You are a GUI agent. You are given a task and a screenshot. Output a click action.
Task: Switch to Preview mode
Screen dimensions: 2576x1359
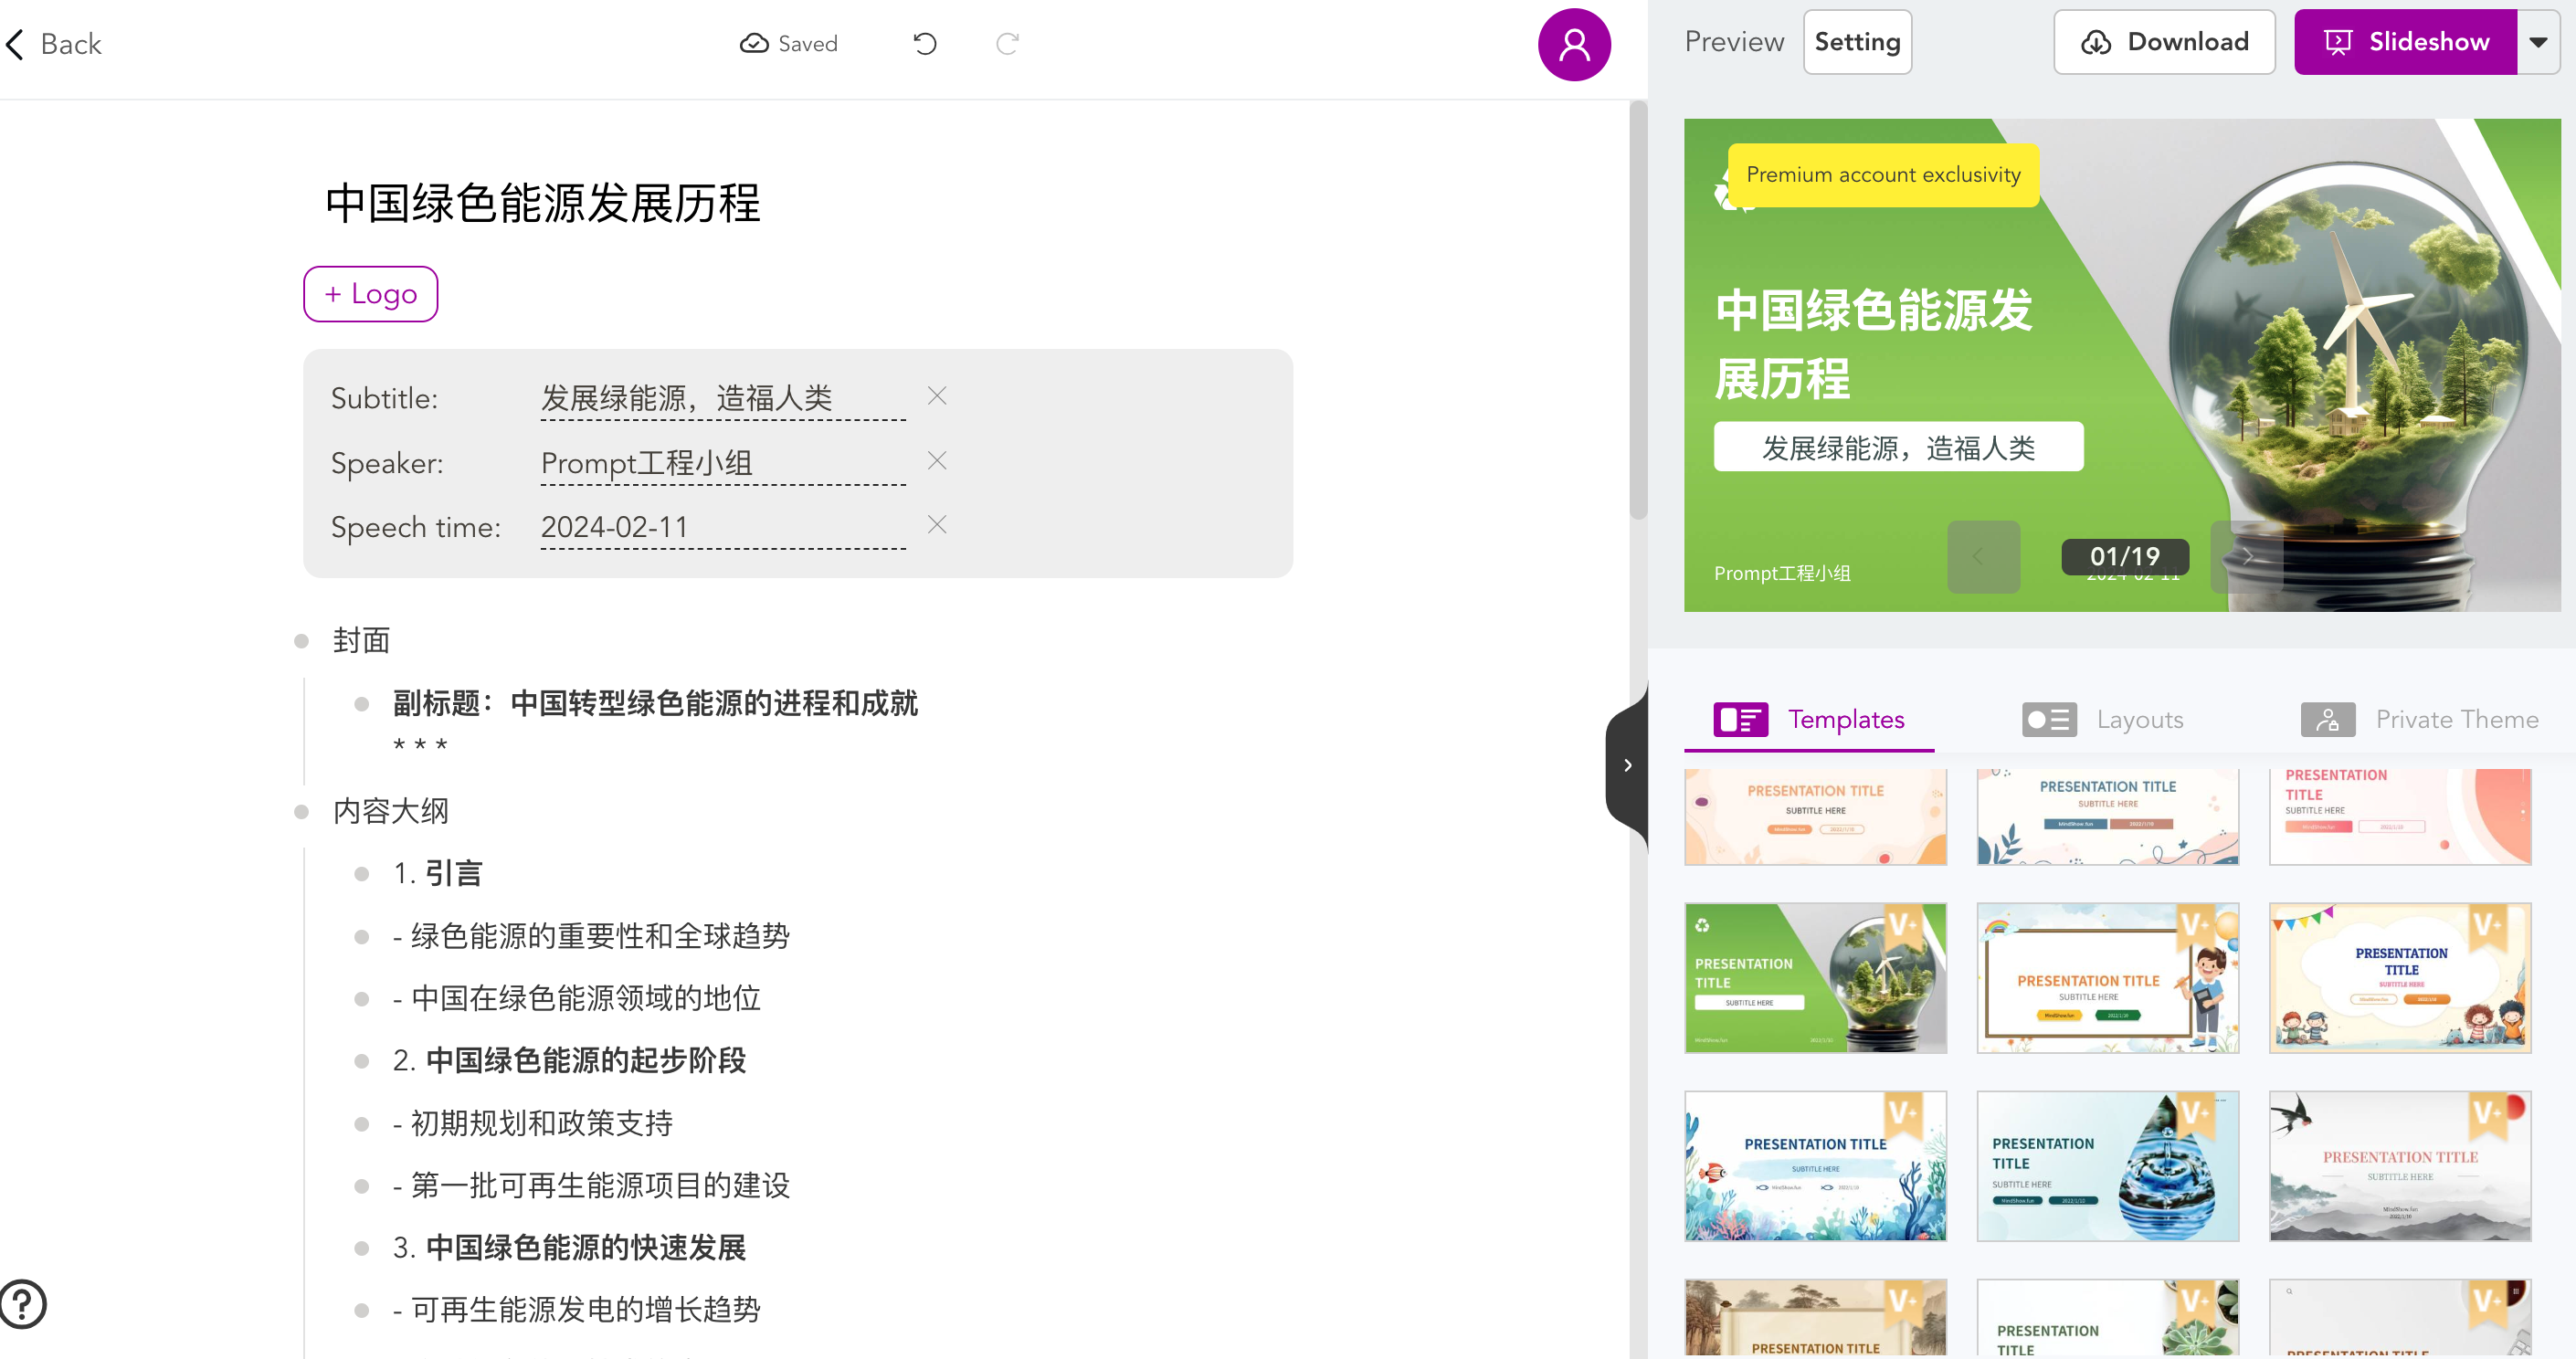[x=1733, y=41]
